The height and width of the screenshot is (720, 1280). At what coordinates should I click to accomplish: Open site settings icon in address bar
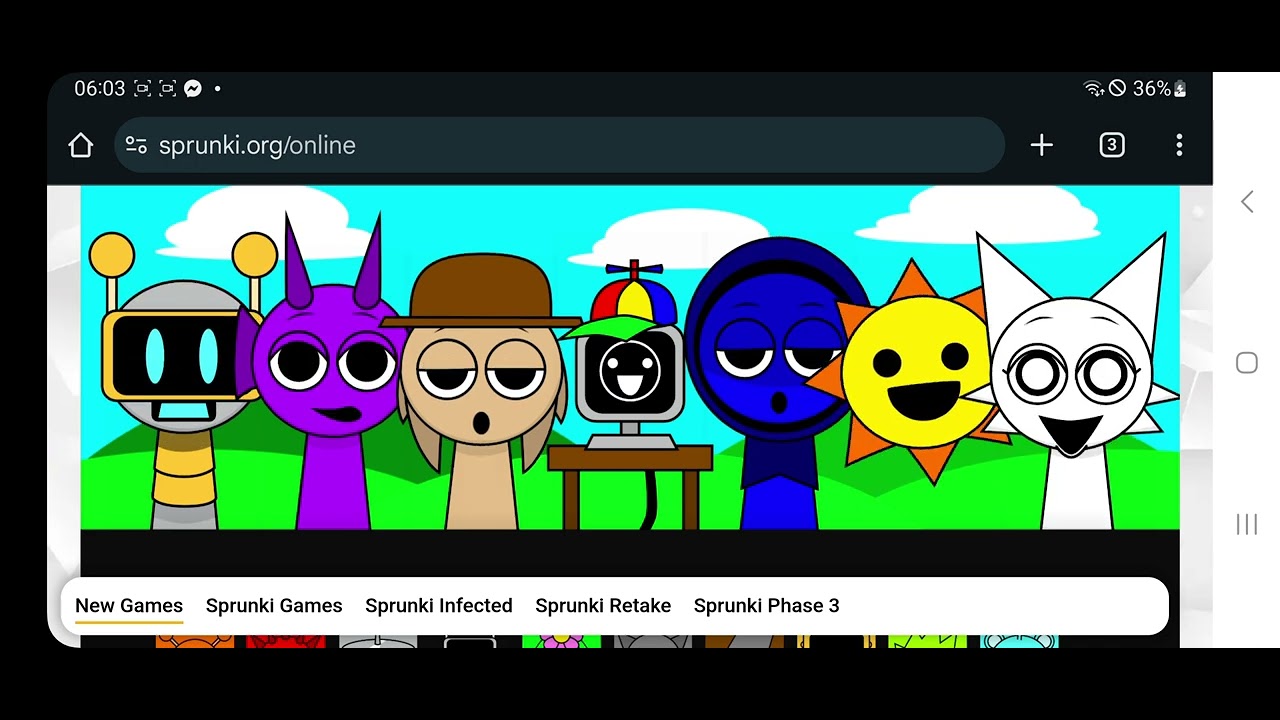coord(136,145)
